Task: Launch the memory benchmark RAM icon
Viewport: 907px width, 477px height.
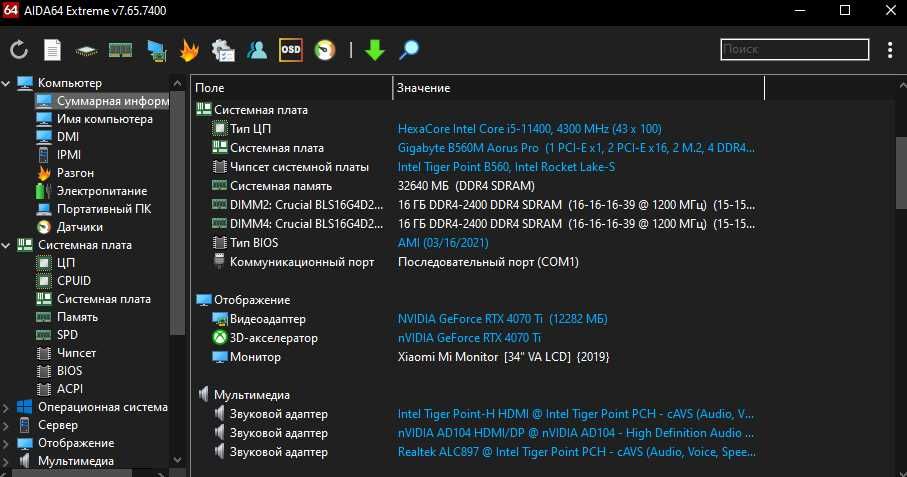Action: [120, 50]
